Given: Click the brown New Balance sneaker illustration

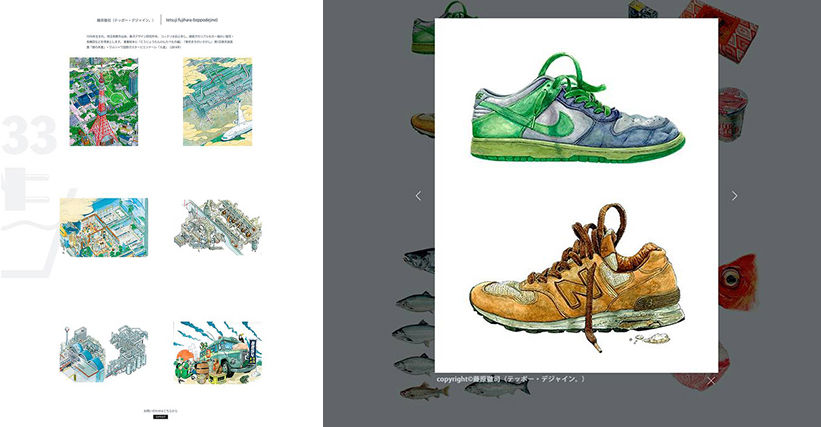Looking at the screenshot, I should [x=576, y=278].
